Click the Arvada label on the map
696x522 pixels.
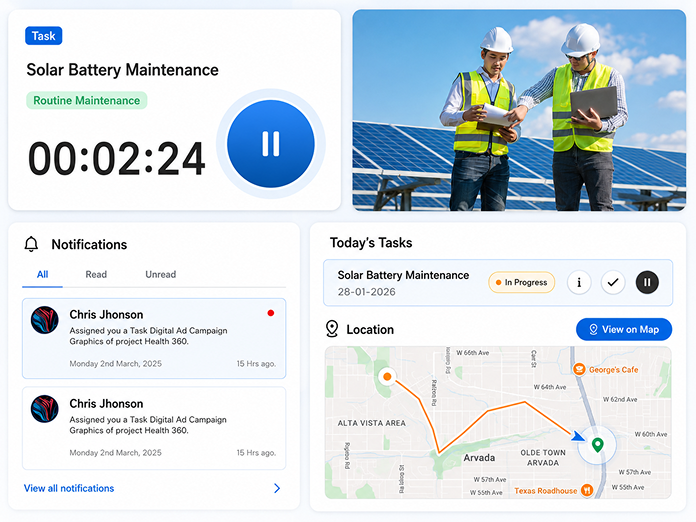[x=479, y=458]
